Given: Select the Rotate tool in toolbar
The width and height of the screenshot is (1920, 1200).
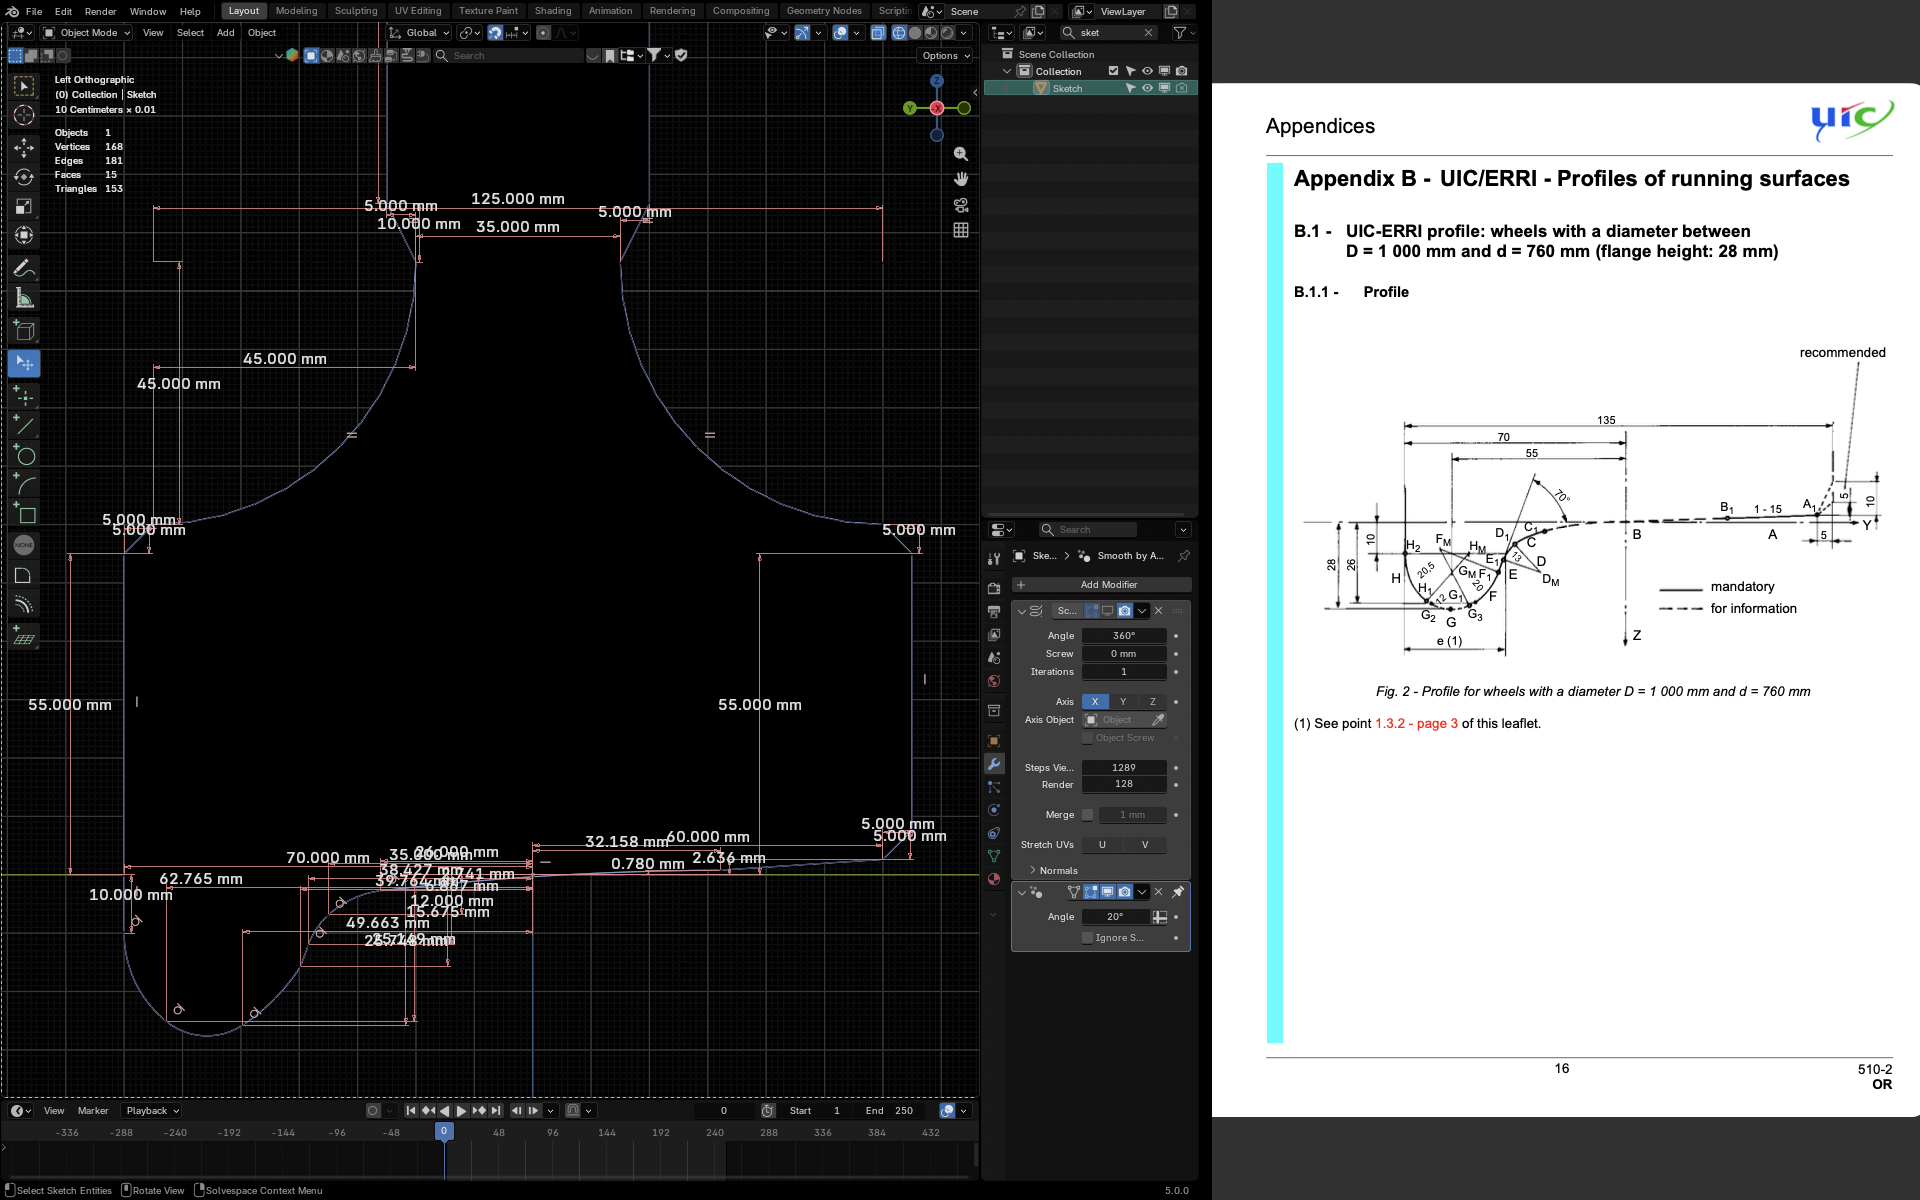Looking at the screenshot, I should point(24,177).
